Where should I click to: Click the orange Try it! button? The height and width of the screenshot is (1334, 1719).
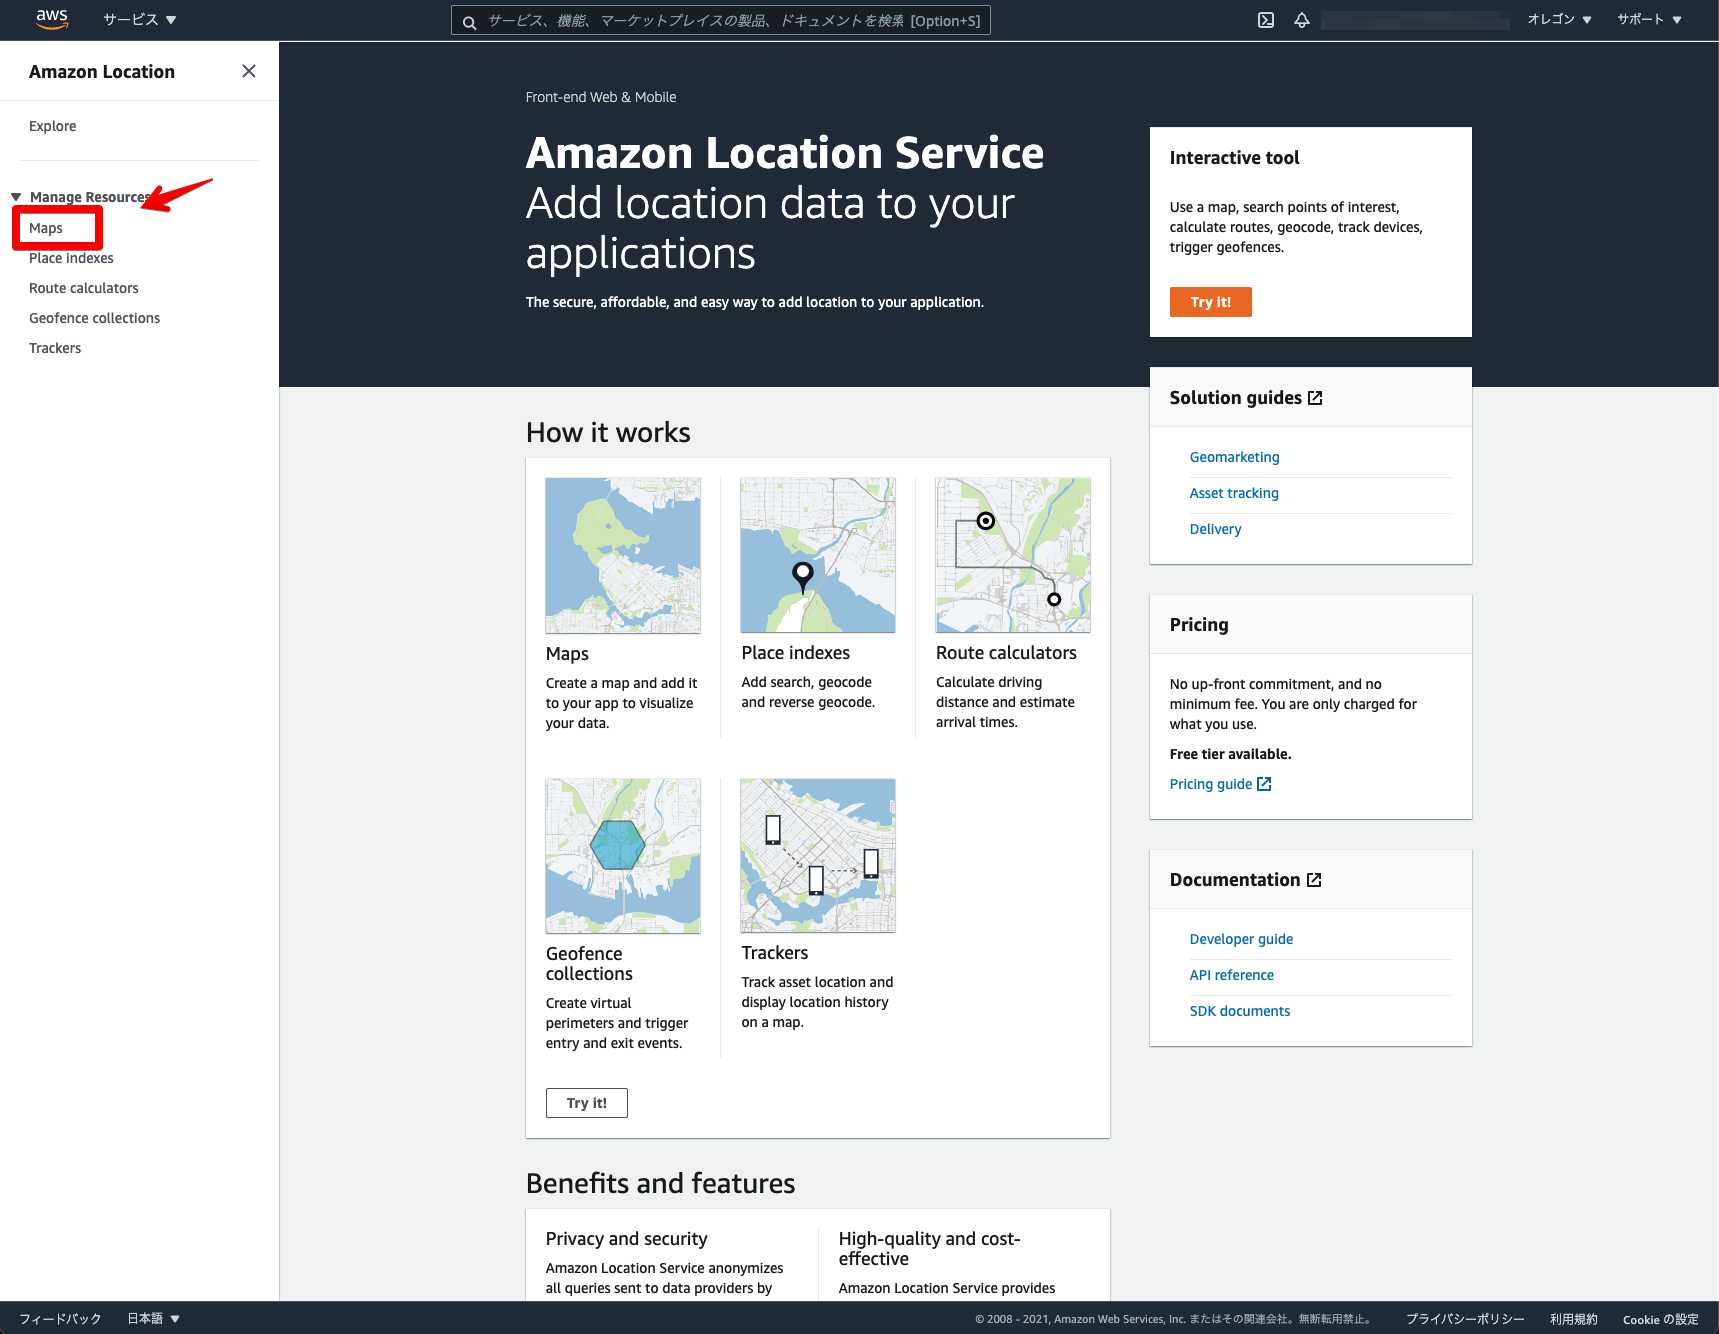1211,302
